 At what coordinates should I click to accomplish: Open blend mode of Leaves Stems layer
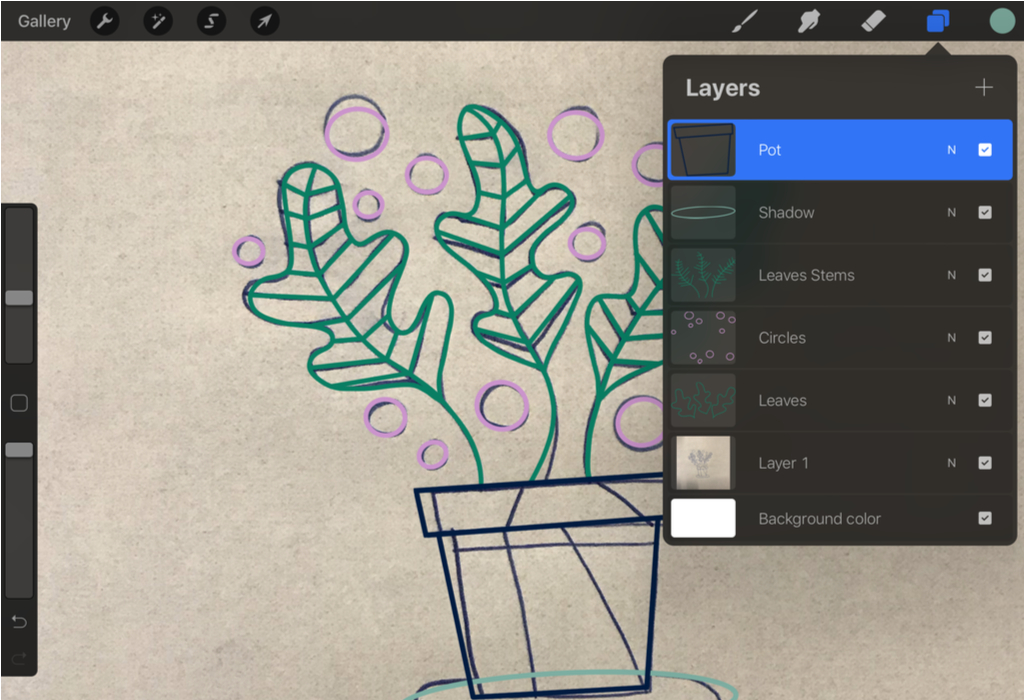pos(951,275)
